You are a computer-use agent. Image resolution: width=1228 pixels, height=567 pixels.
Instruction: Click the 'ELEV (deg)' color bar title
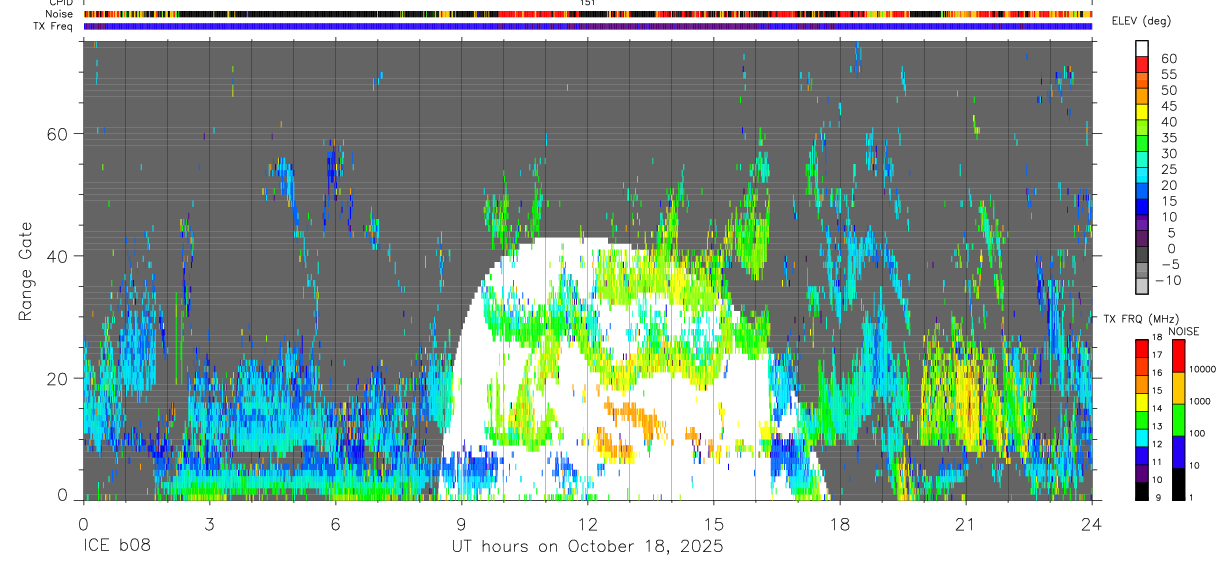1143,21
